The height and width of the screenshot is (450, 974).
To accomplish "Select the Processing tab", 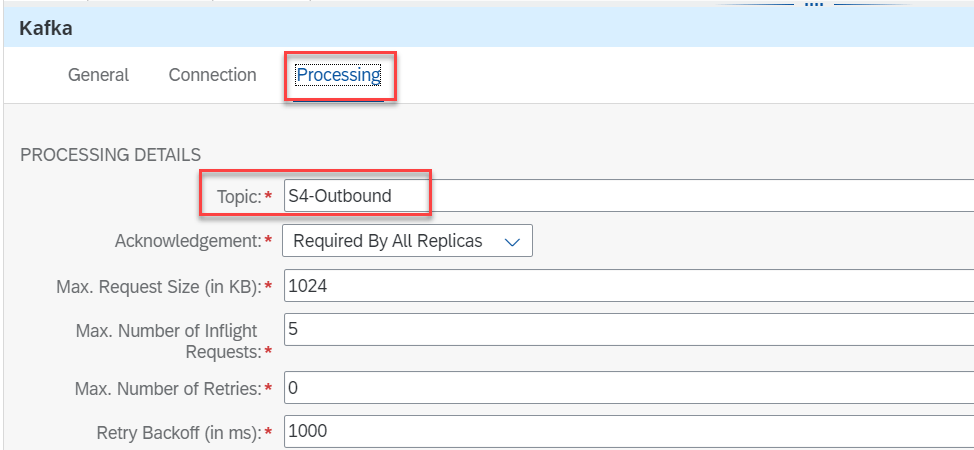I will pos(338,75).
